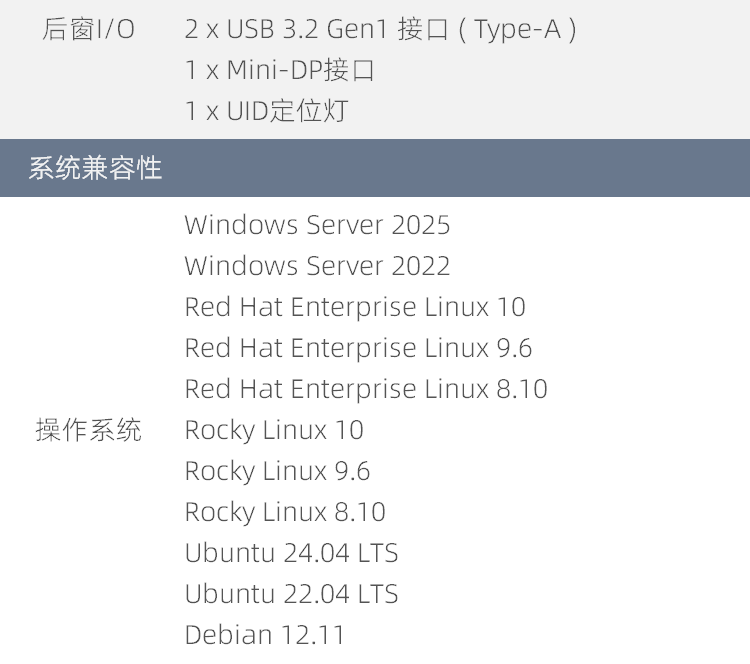Click Red Hat Enterprise Linux 9.6 text
The image size is (750, 664).
358,348
